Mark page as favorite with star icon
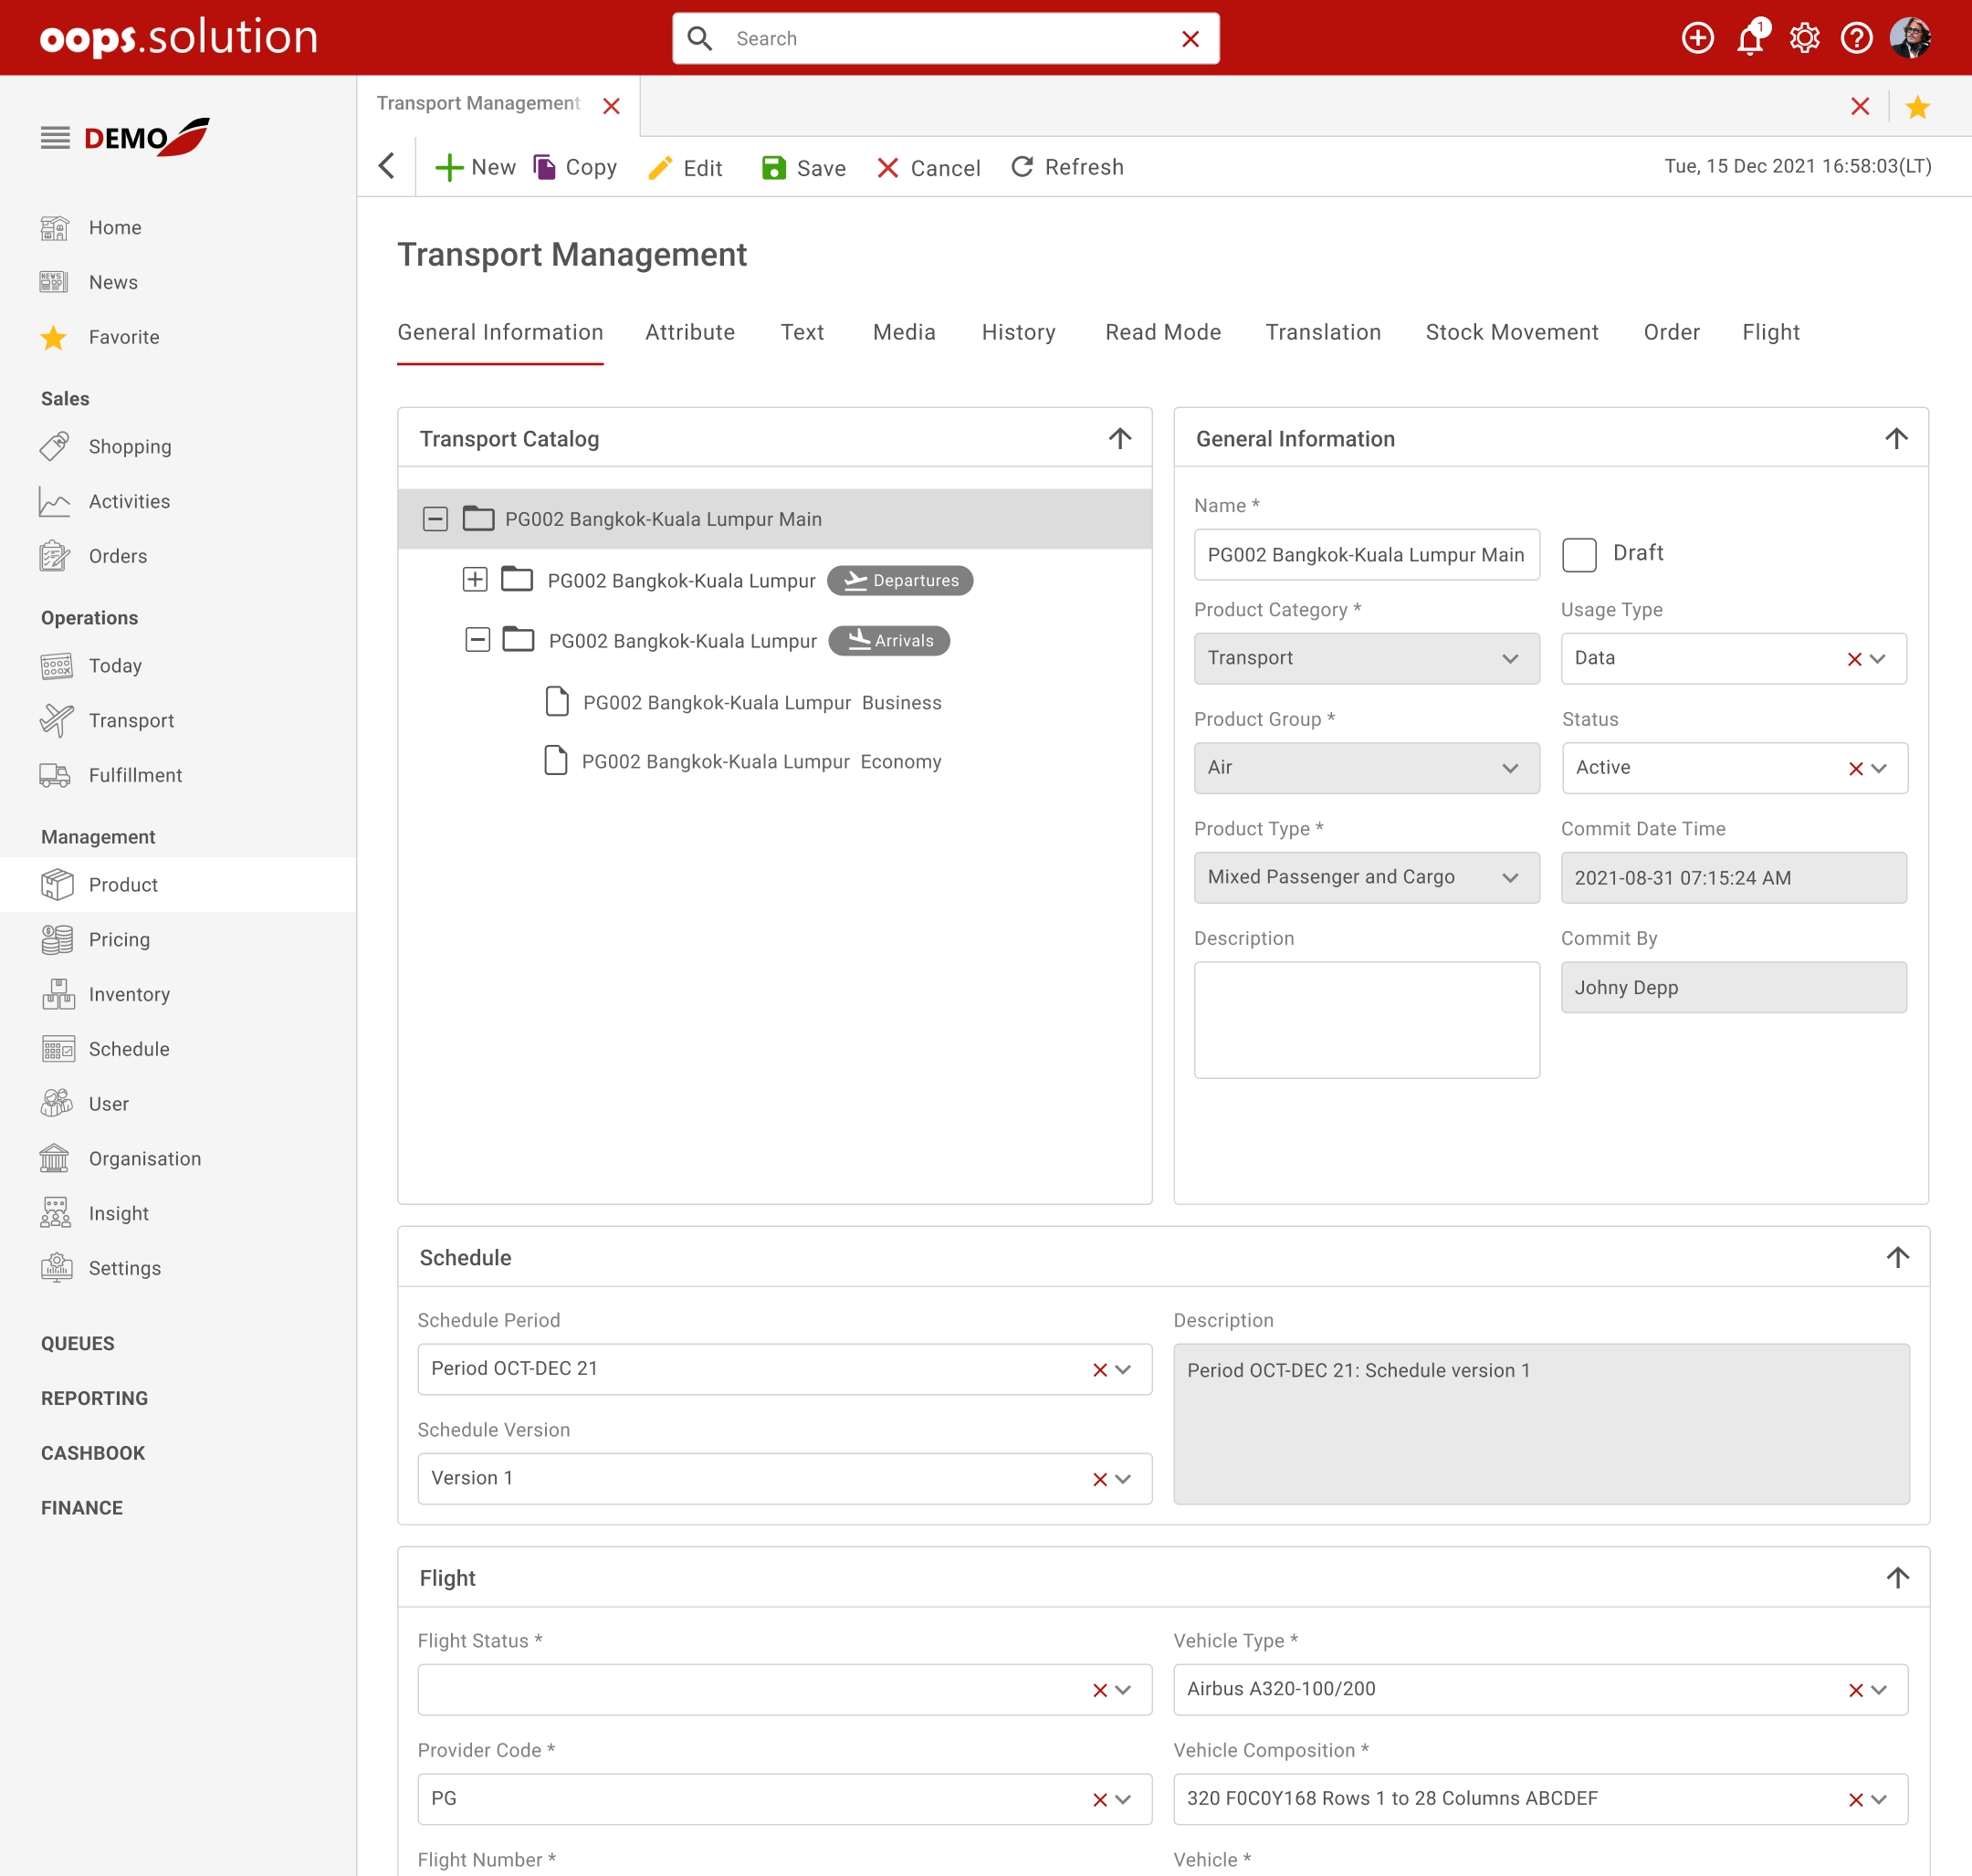Viewport: 1972px width, 1876px height. click(1917, 107)
